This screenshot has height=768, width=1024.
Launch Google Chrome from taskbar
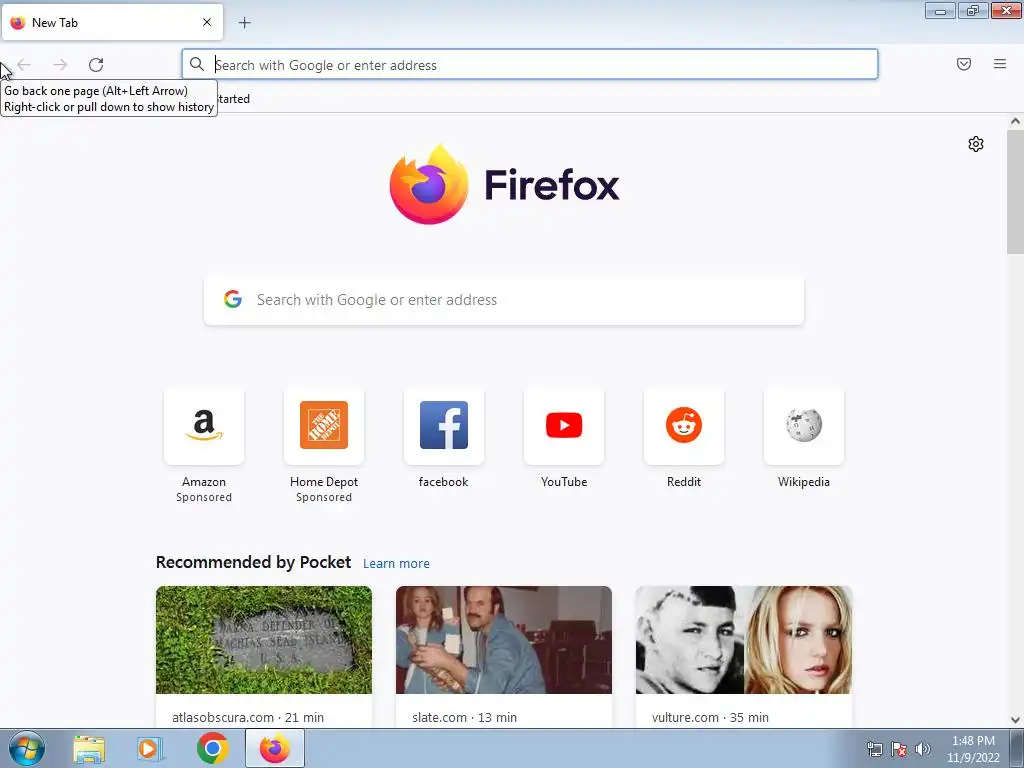point(212,748)
